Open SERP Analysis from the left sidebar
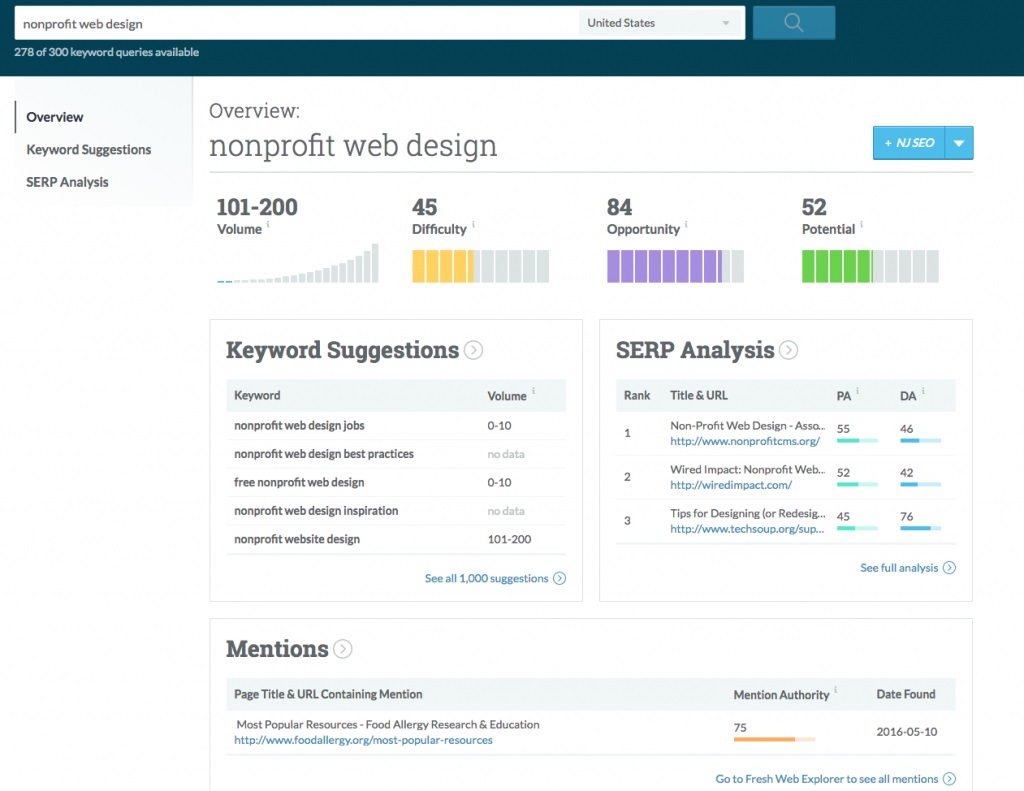 [67, 182]
